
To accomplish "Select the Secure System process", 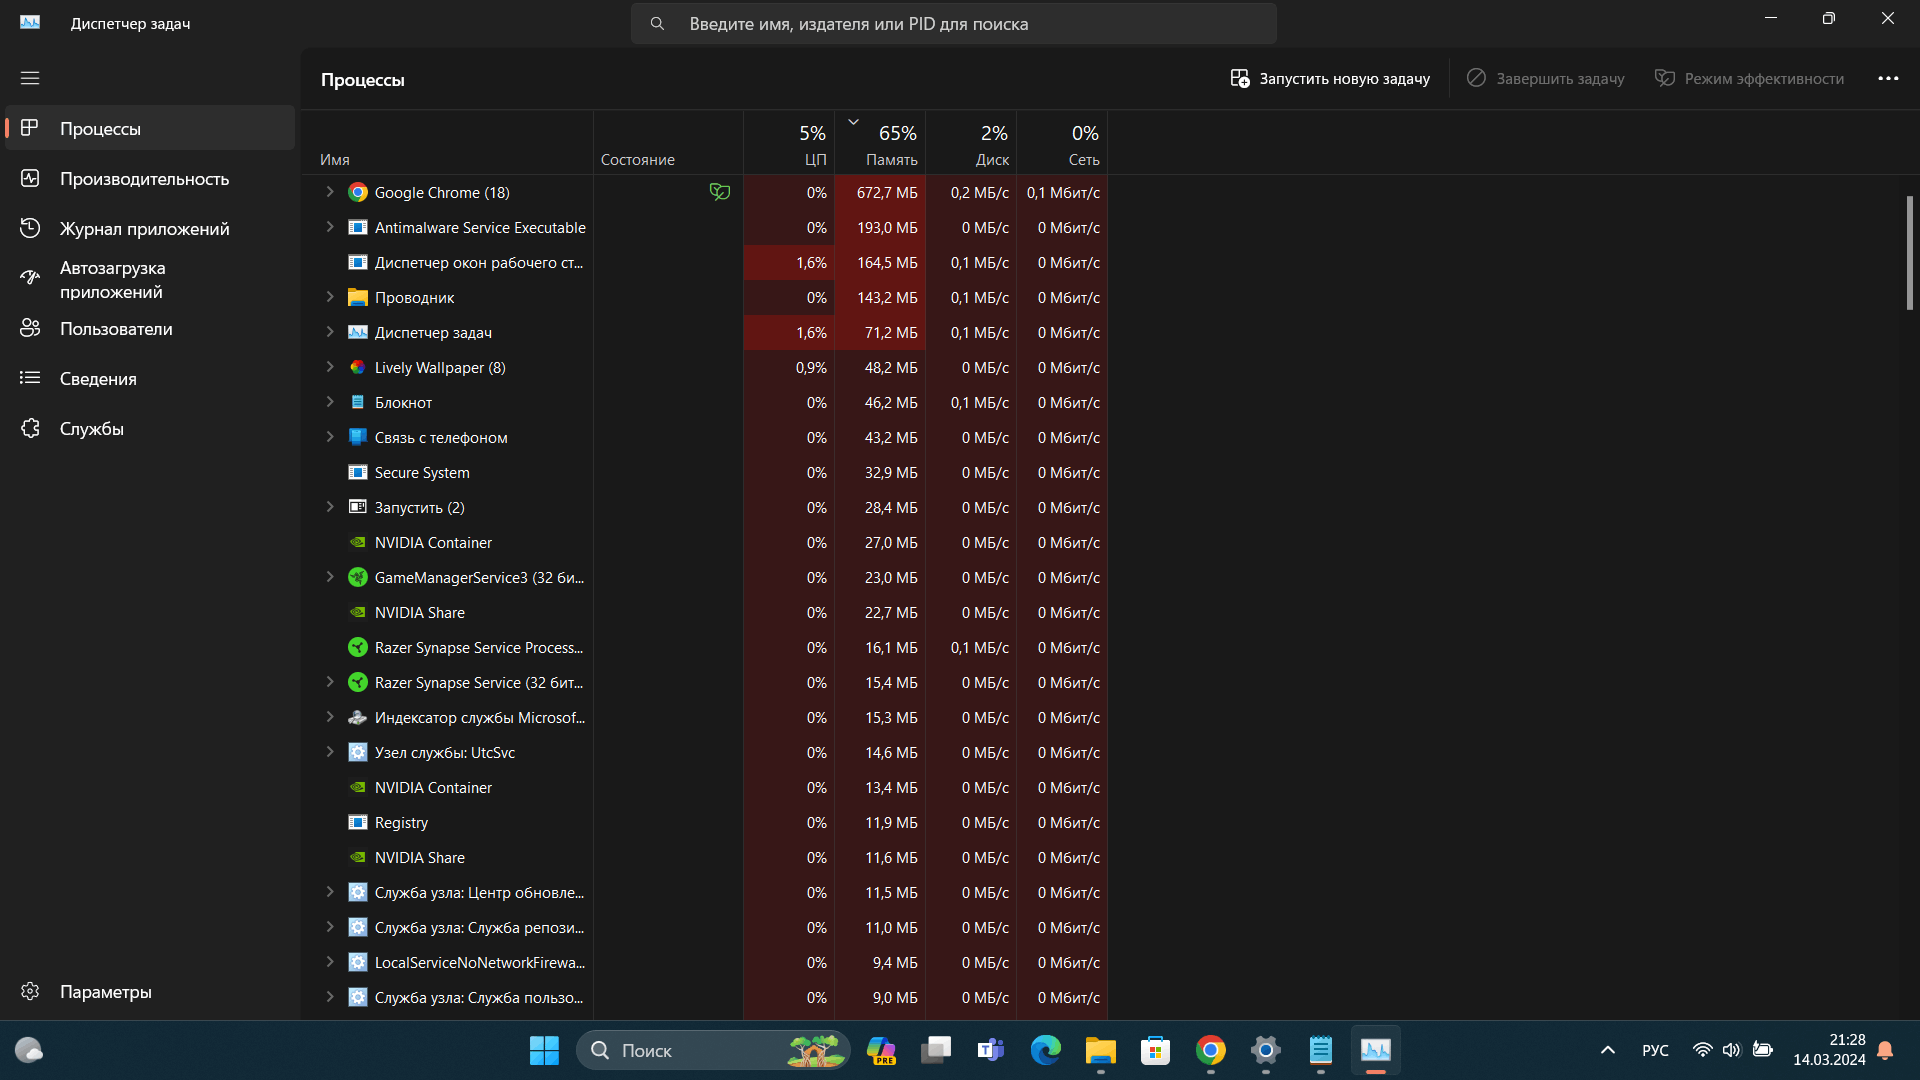I will click(x=704, y=472).
